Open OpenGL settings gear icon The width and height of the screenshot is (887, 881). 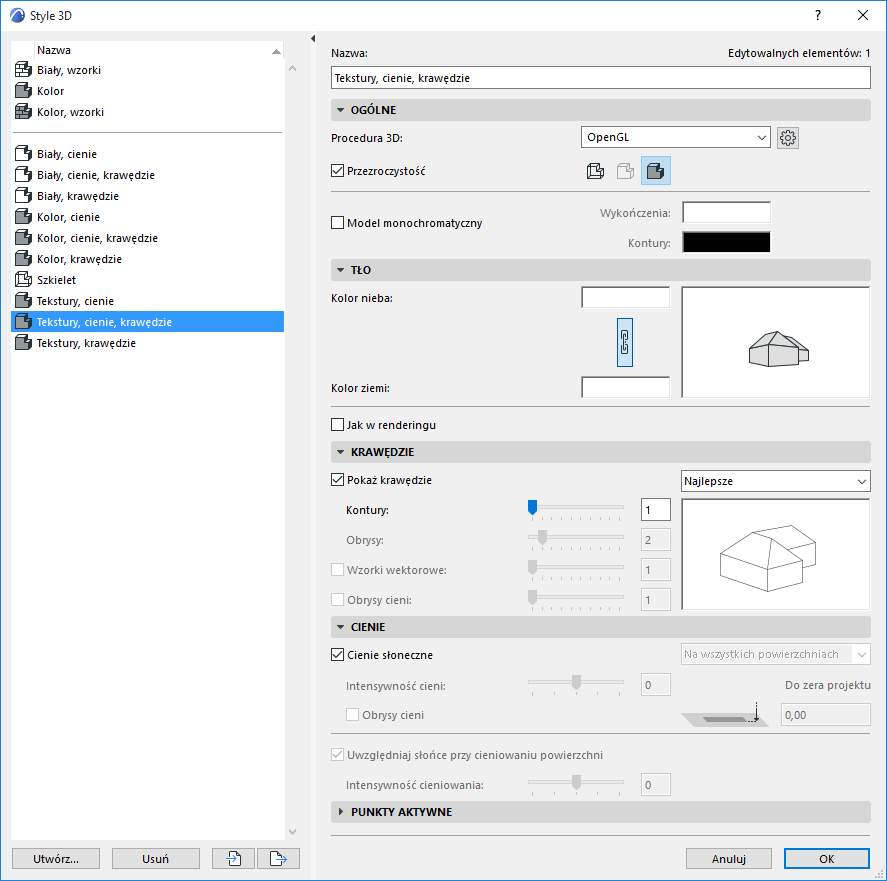click(787, 137)
